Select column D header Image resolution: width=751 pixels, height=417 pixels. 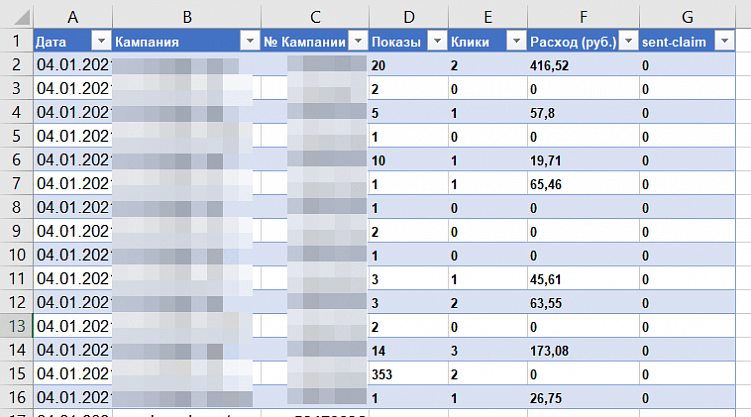coord(409,17)
